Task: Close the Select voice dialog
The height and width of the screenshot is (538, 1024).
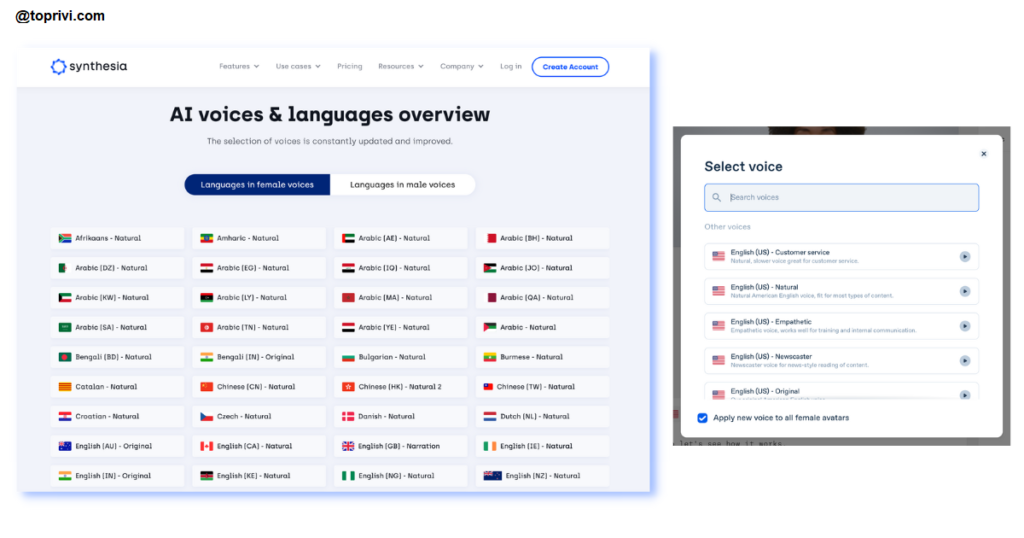Action: pyautogui.click(x=984, y=154)
